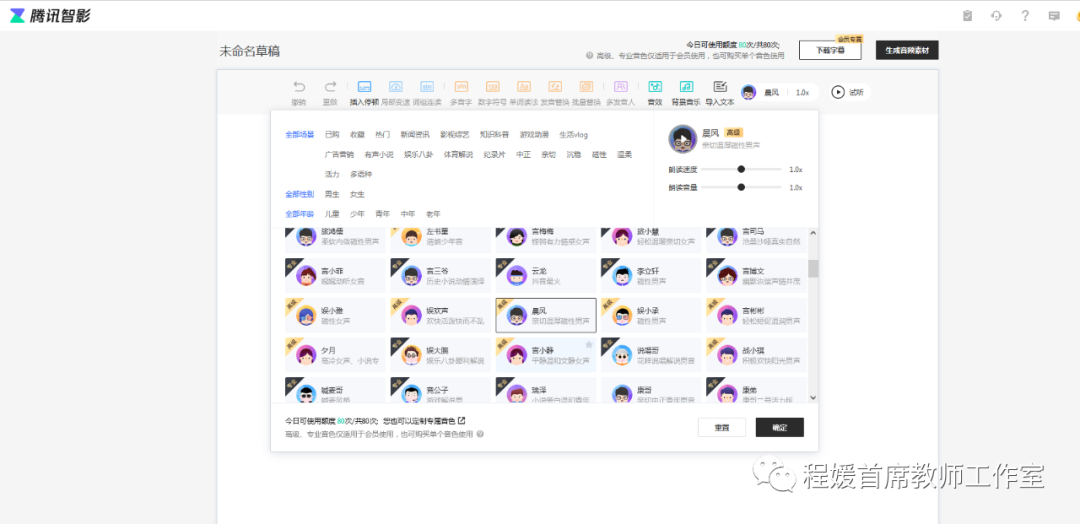Click the 腾讯智影 logo
The height and width of the screenshot is (524, 1080).
coord(50,16)
